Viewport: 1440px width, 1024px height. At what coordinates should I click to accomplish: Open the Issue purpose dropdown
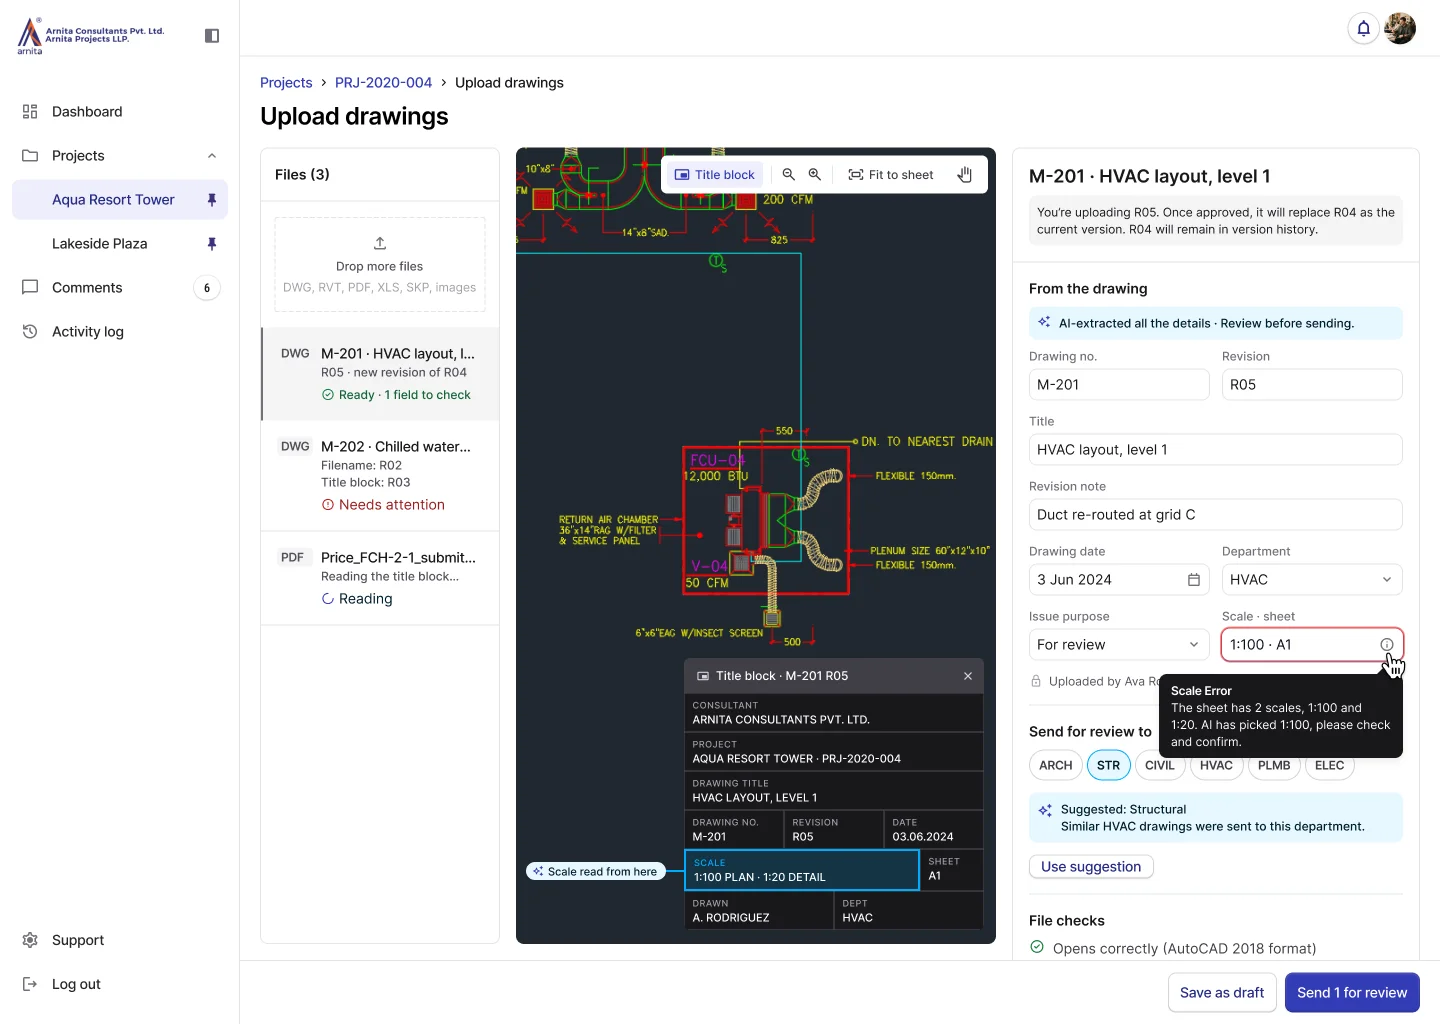point(1119,645)
